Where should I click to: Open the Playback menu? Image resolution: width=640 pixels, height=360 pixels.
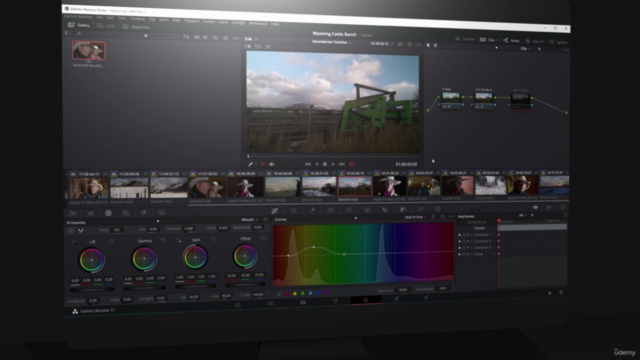[192, 21]
